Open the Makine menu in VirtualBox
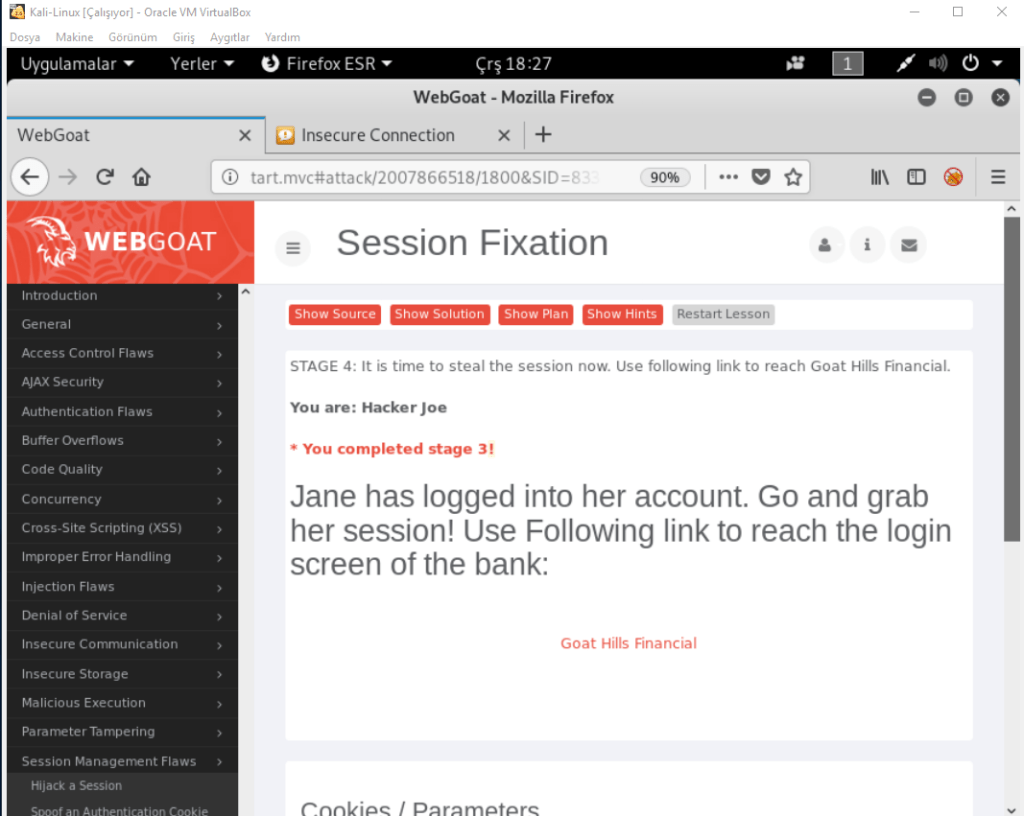The width and height of the screenshot is (1024, 816). [74, 37]
